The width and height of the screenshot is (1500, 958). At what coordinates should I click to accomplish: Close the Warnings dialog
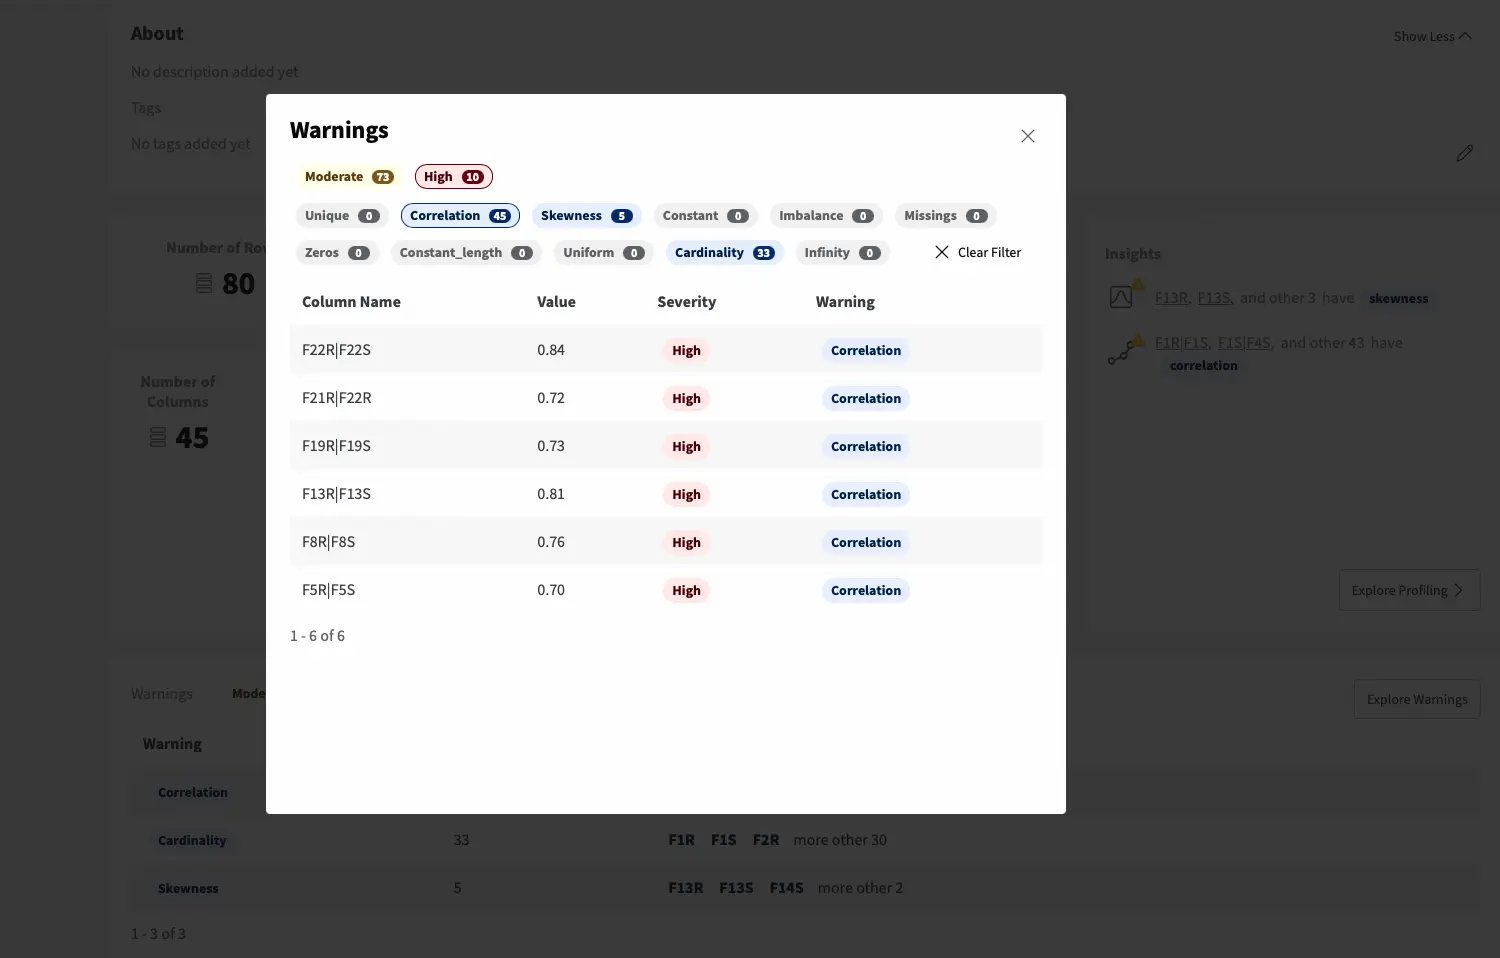1027,136
